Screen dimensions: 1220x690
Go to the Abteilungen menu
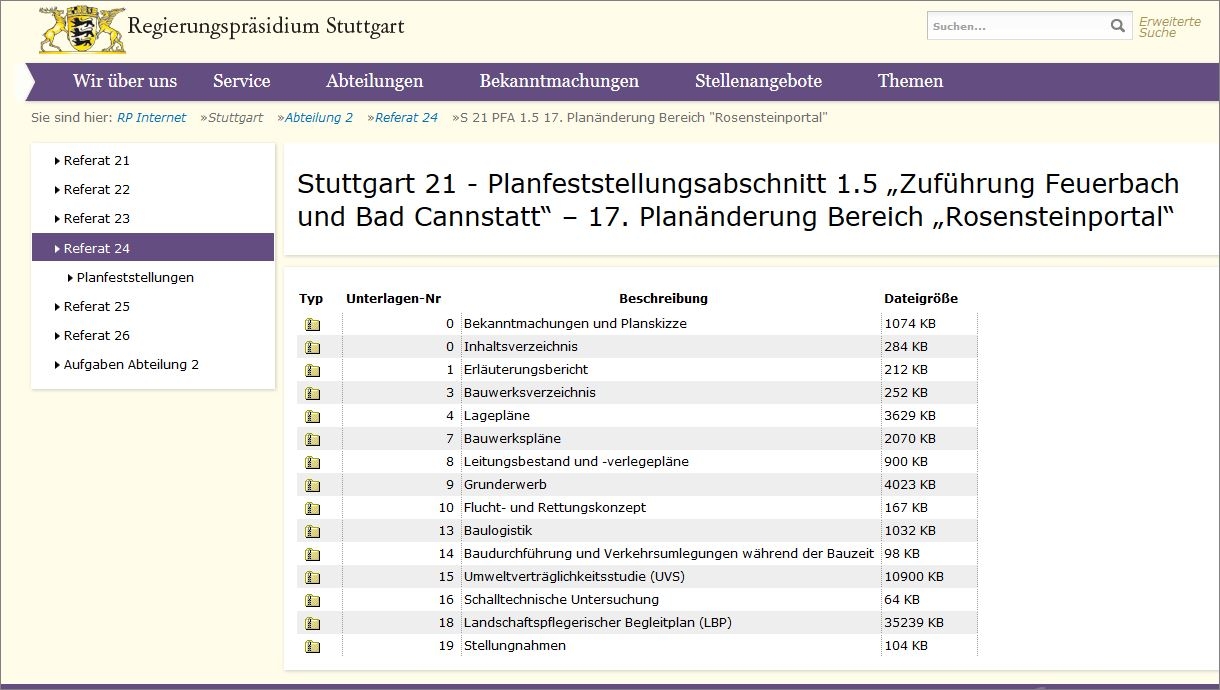[374, 81]
